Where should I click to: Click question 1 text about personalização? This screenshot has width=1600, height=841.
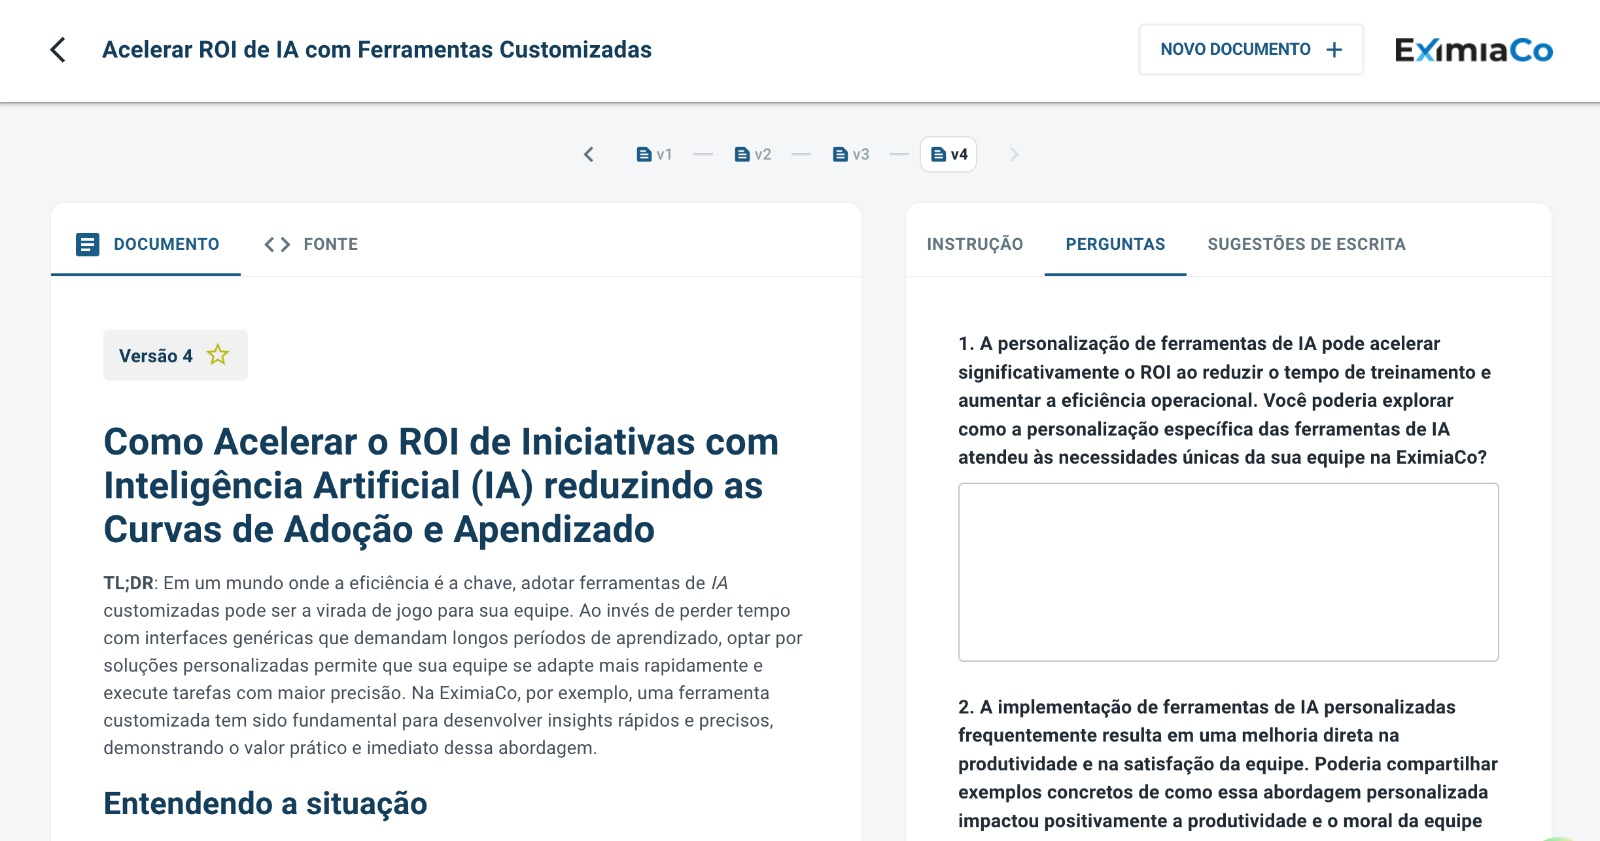(1224, 400)
